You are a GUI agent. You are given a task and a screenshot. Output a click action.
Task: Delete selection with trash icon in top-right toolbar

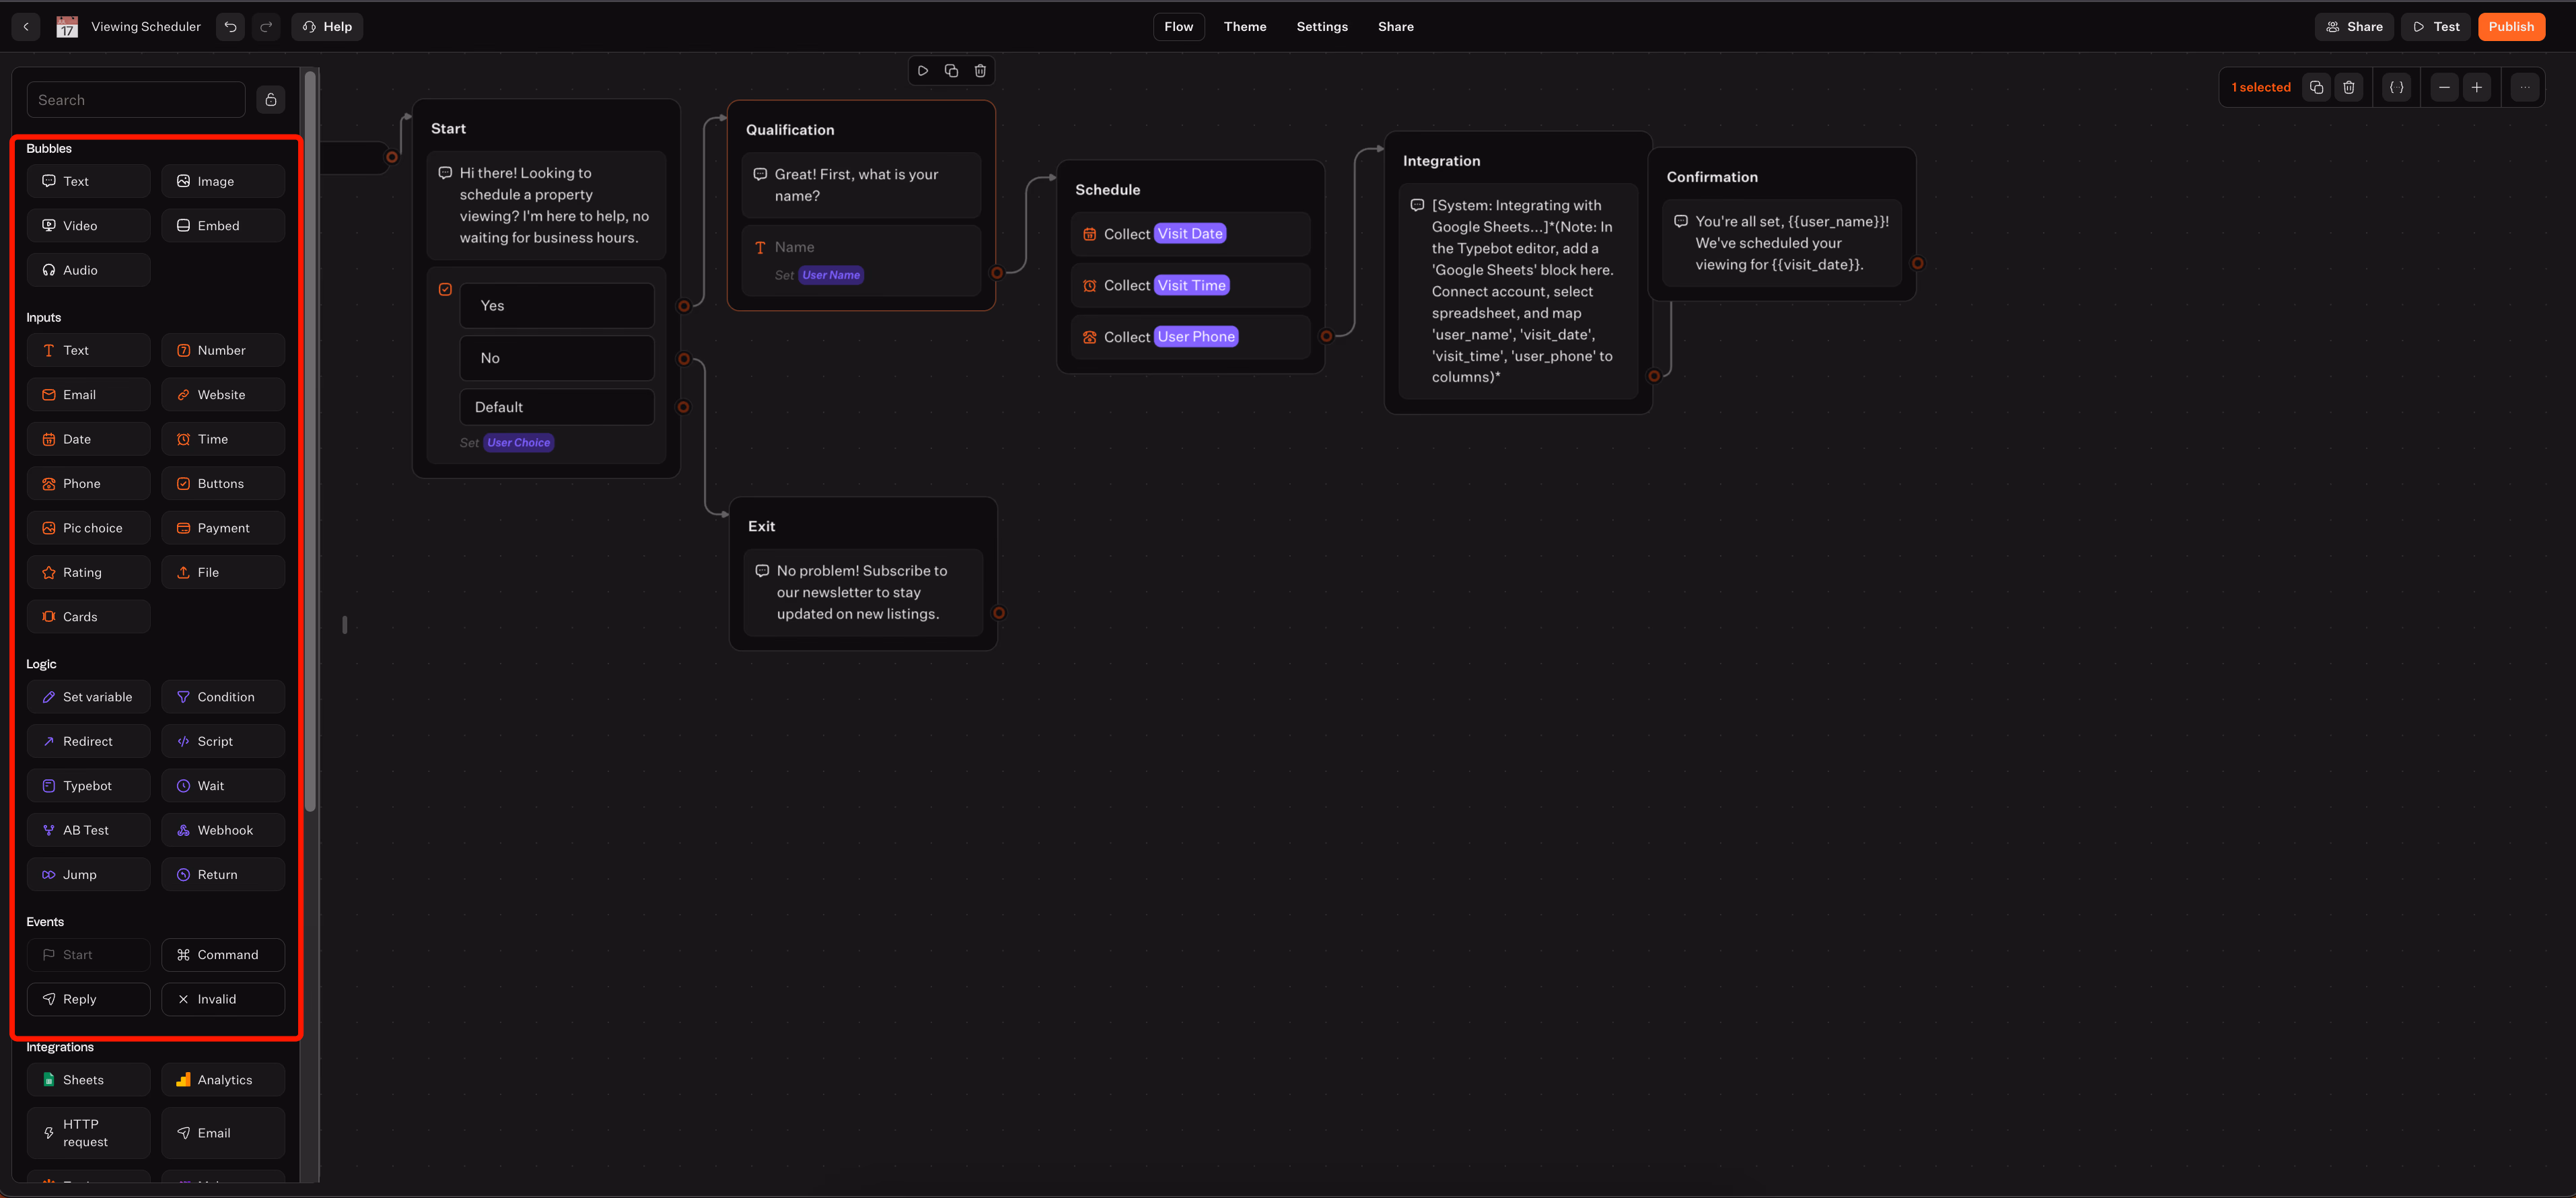(x=2348, y=88)
